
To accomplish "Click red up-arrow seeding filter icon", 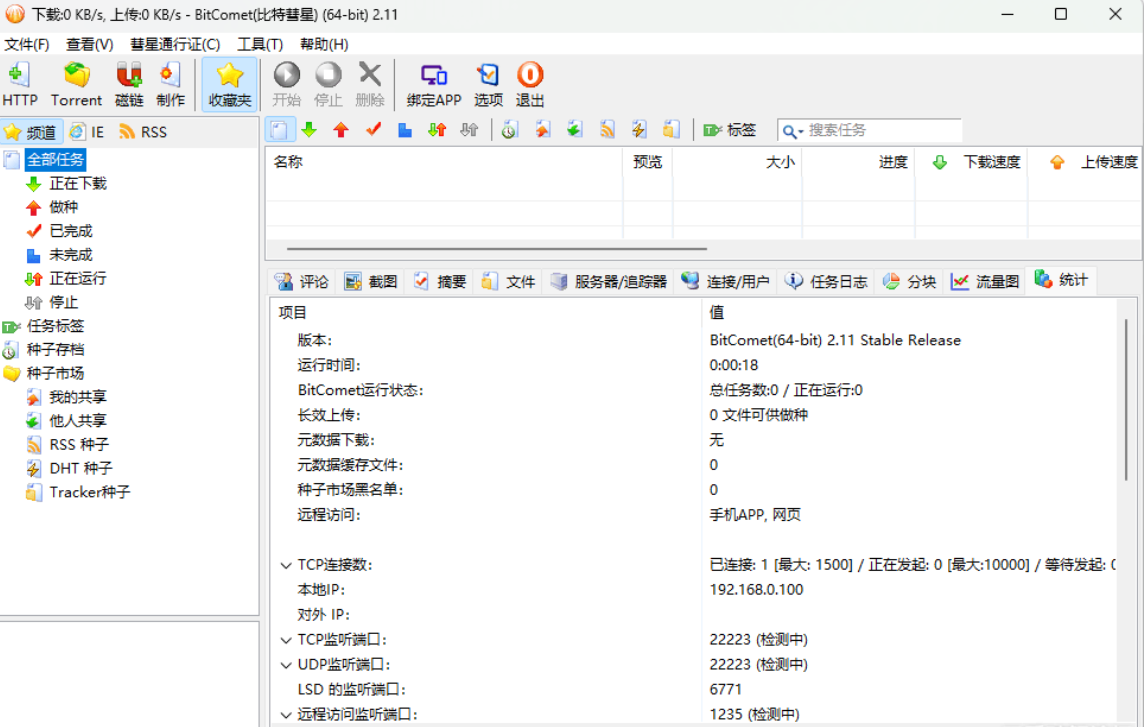I will tap(341, 130).
